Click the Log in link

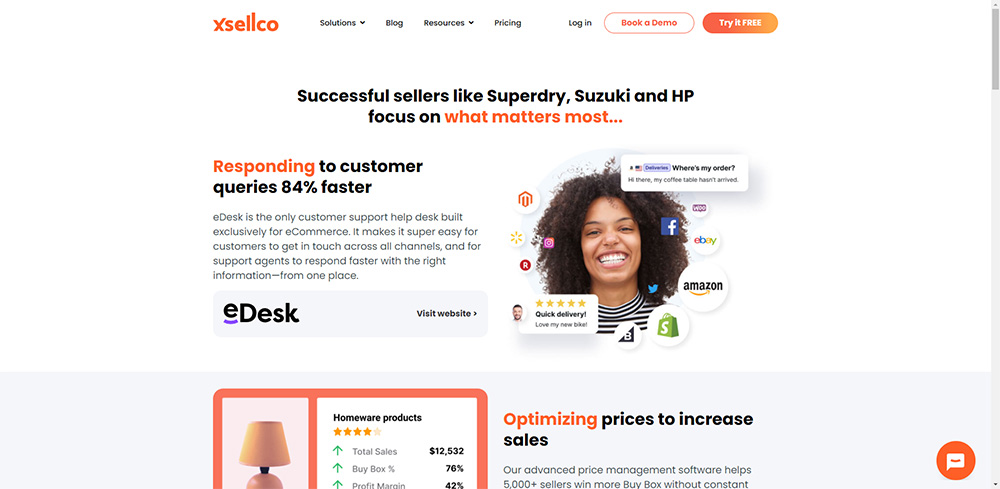[x=580, y=23]
